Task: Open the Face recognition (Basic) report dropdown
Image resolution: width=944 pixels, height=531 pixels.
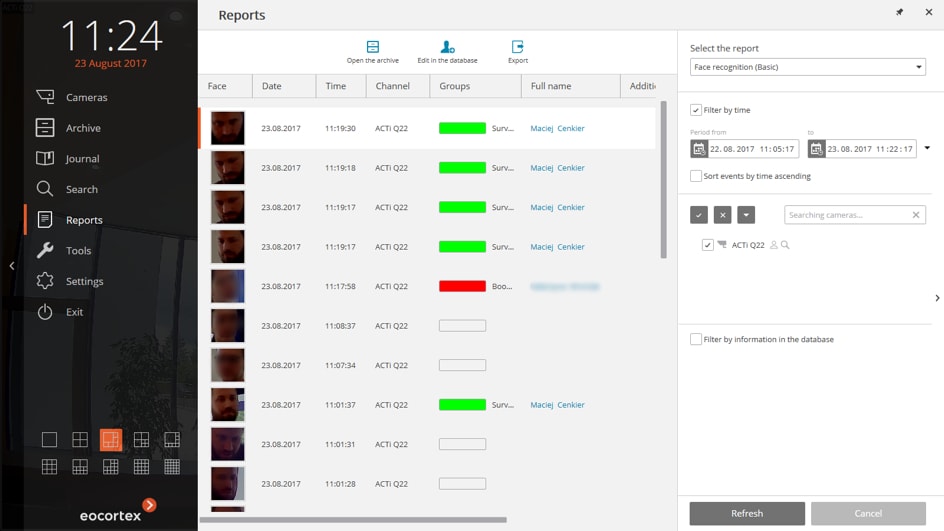Action: (807, 67)
